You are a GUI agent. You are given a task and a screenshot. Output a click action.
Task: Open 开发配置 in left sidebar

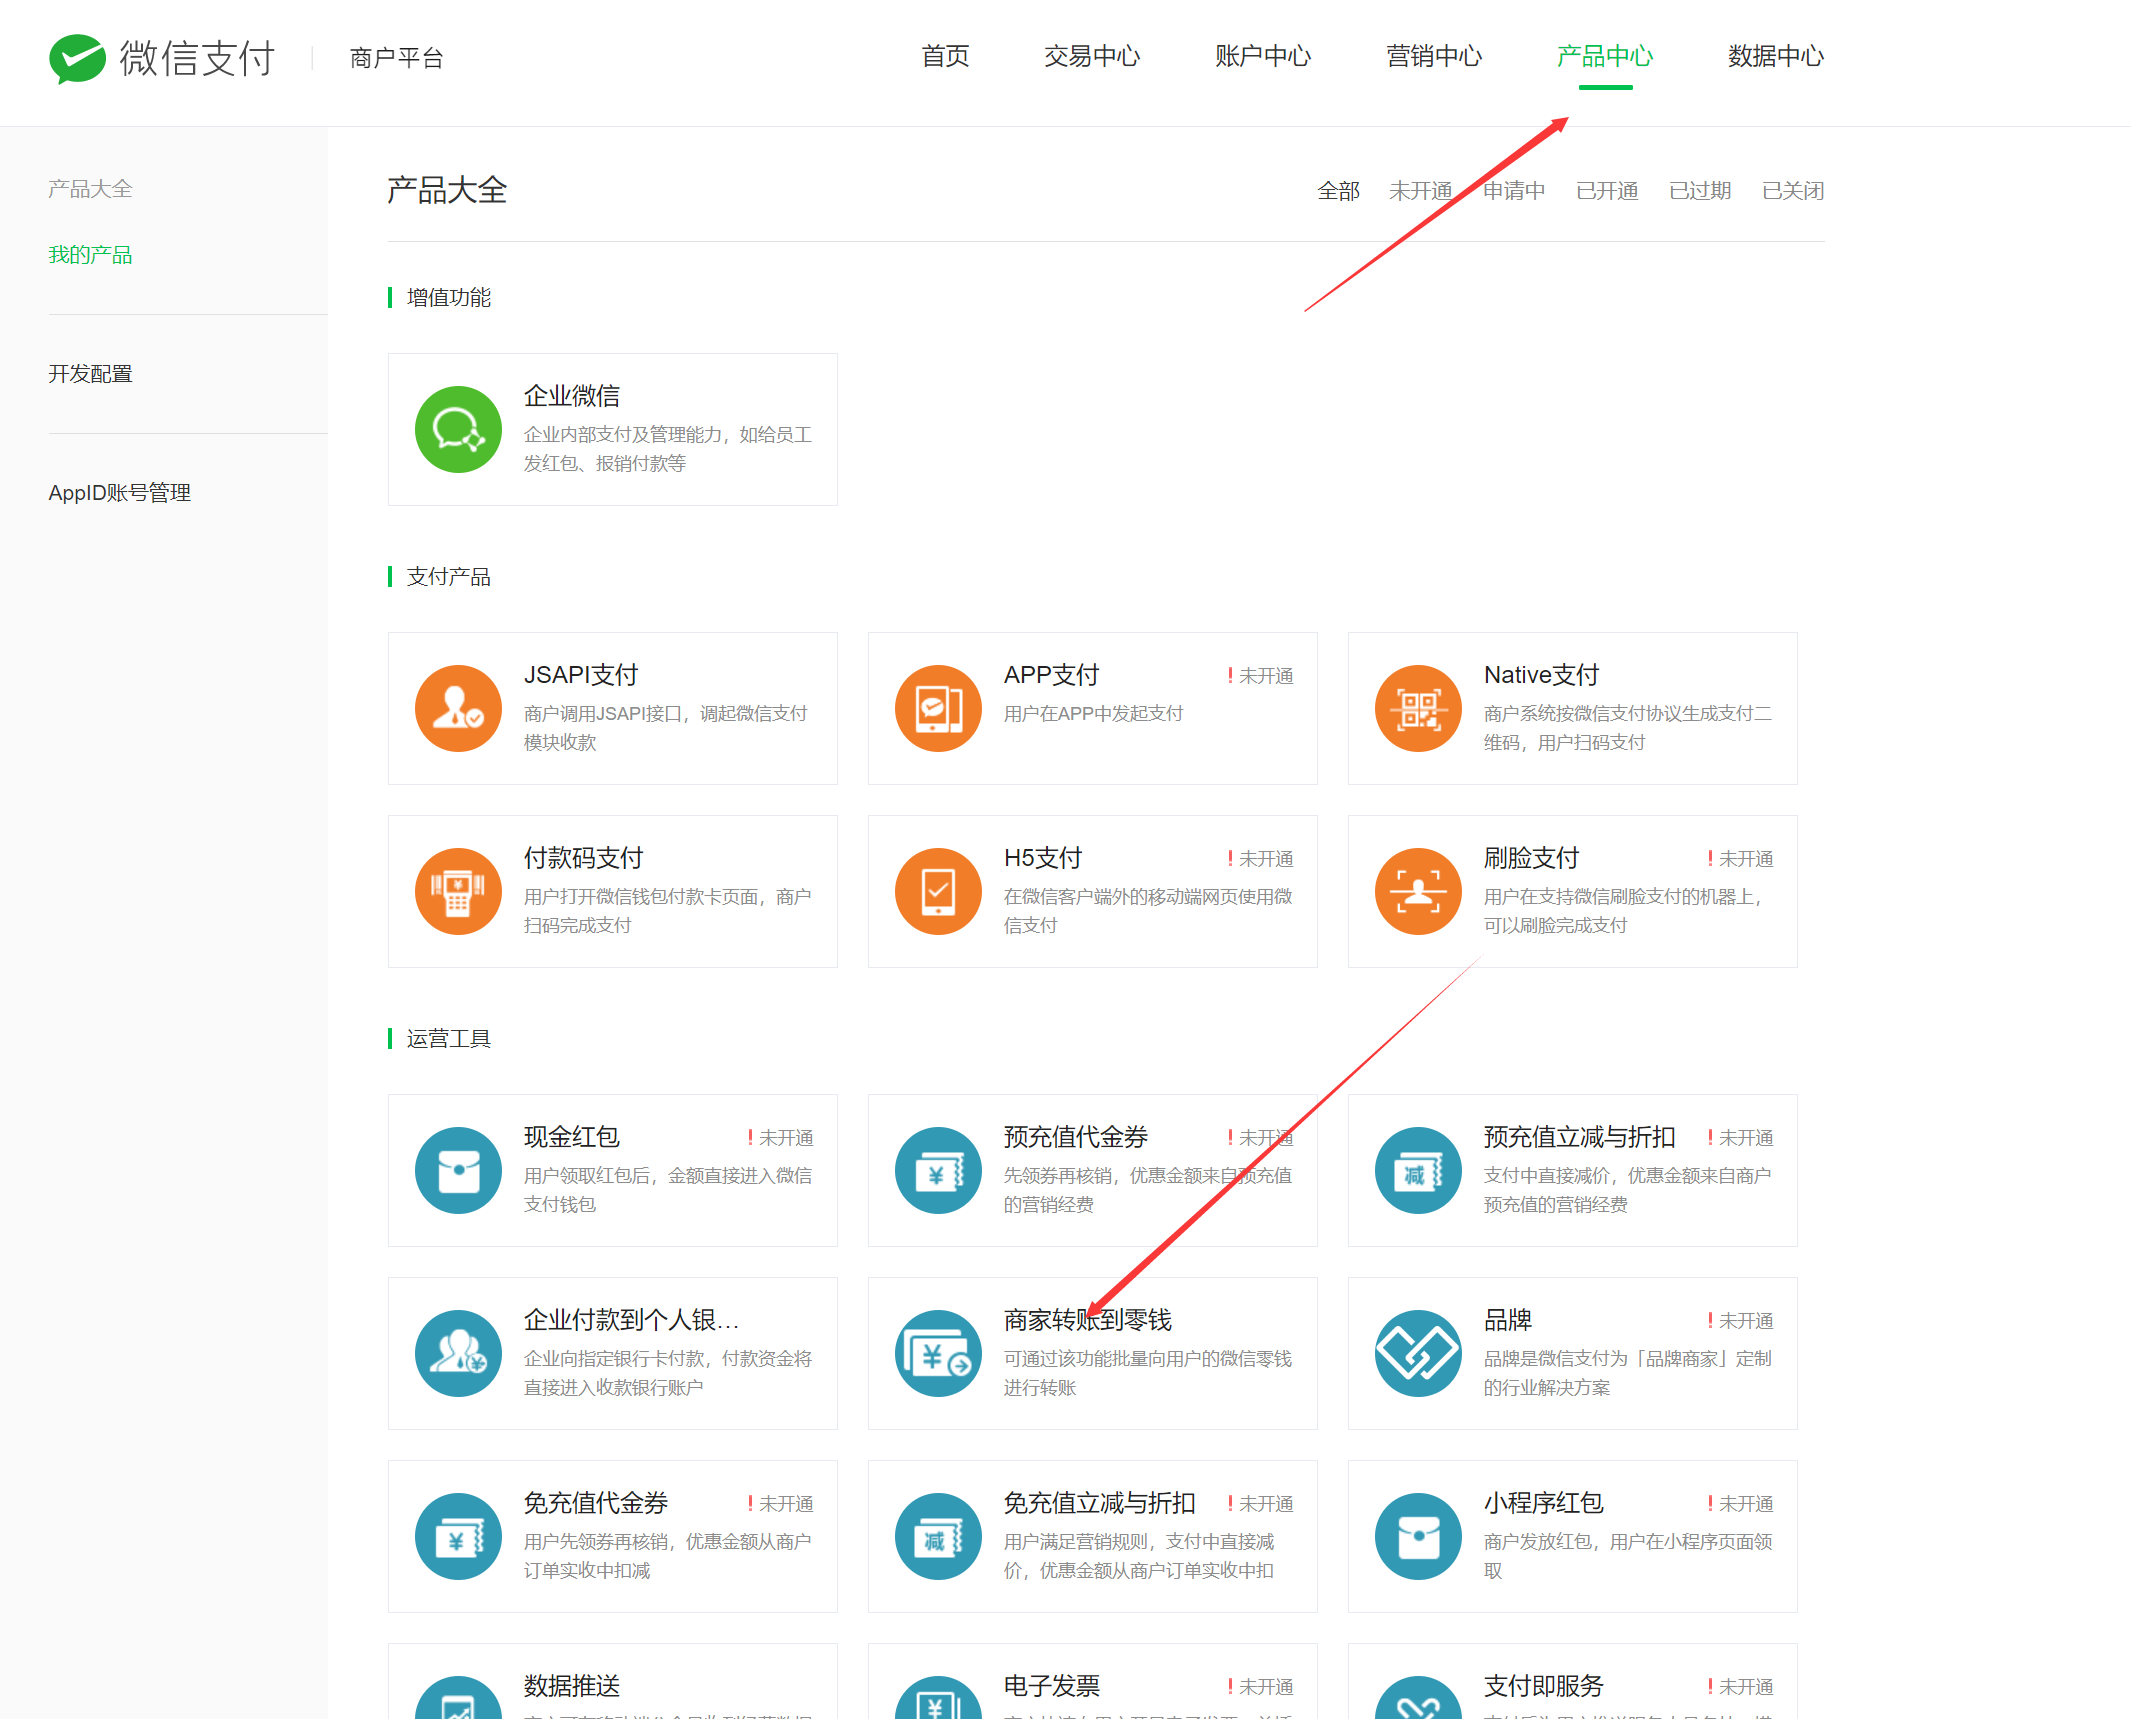pos(91,374)
